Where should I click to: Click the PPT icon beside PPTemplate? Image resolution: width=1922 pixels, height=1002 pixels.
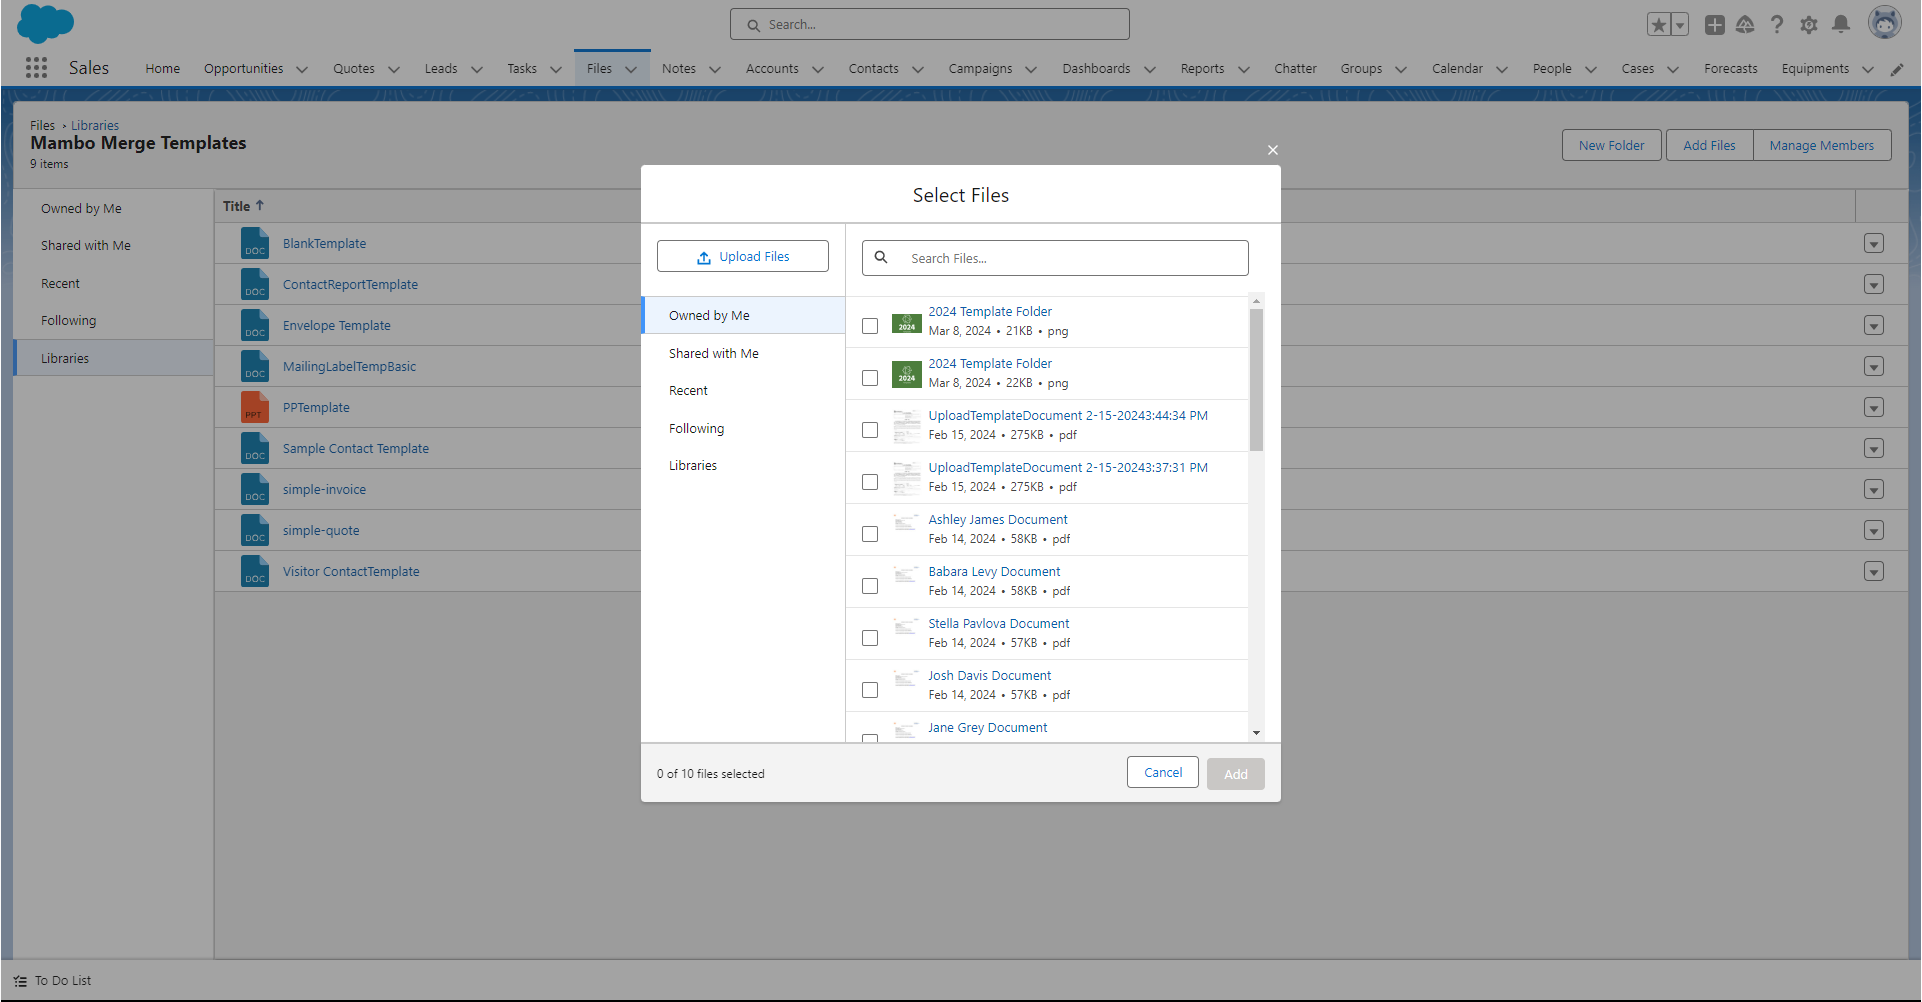tap(255, 407)
